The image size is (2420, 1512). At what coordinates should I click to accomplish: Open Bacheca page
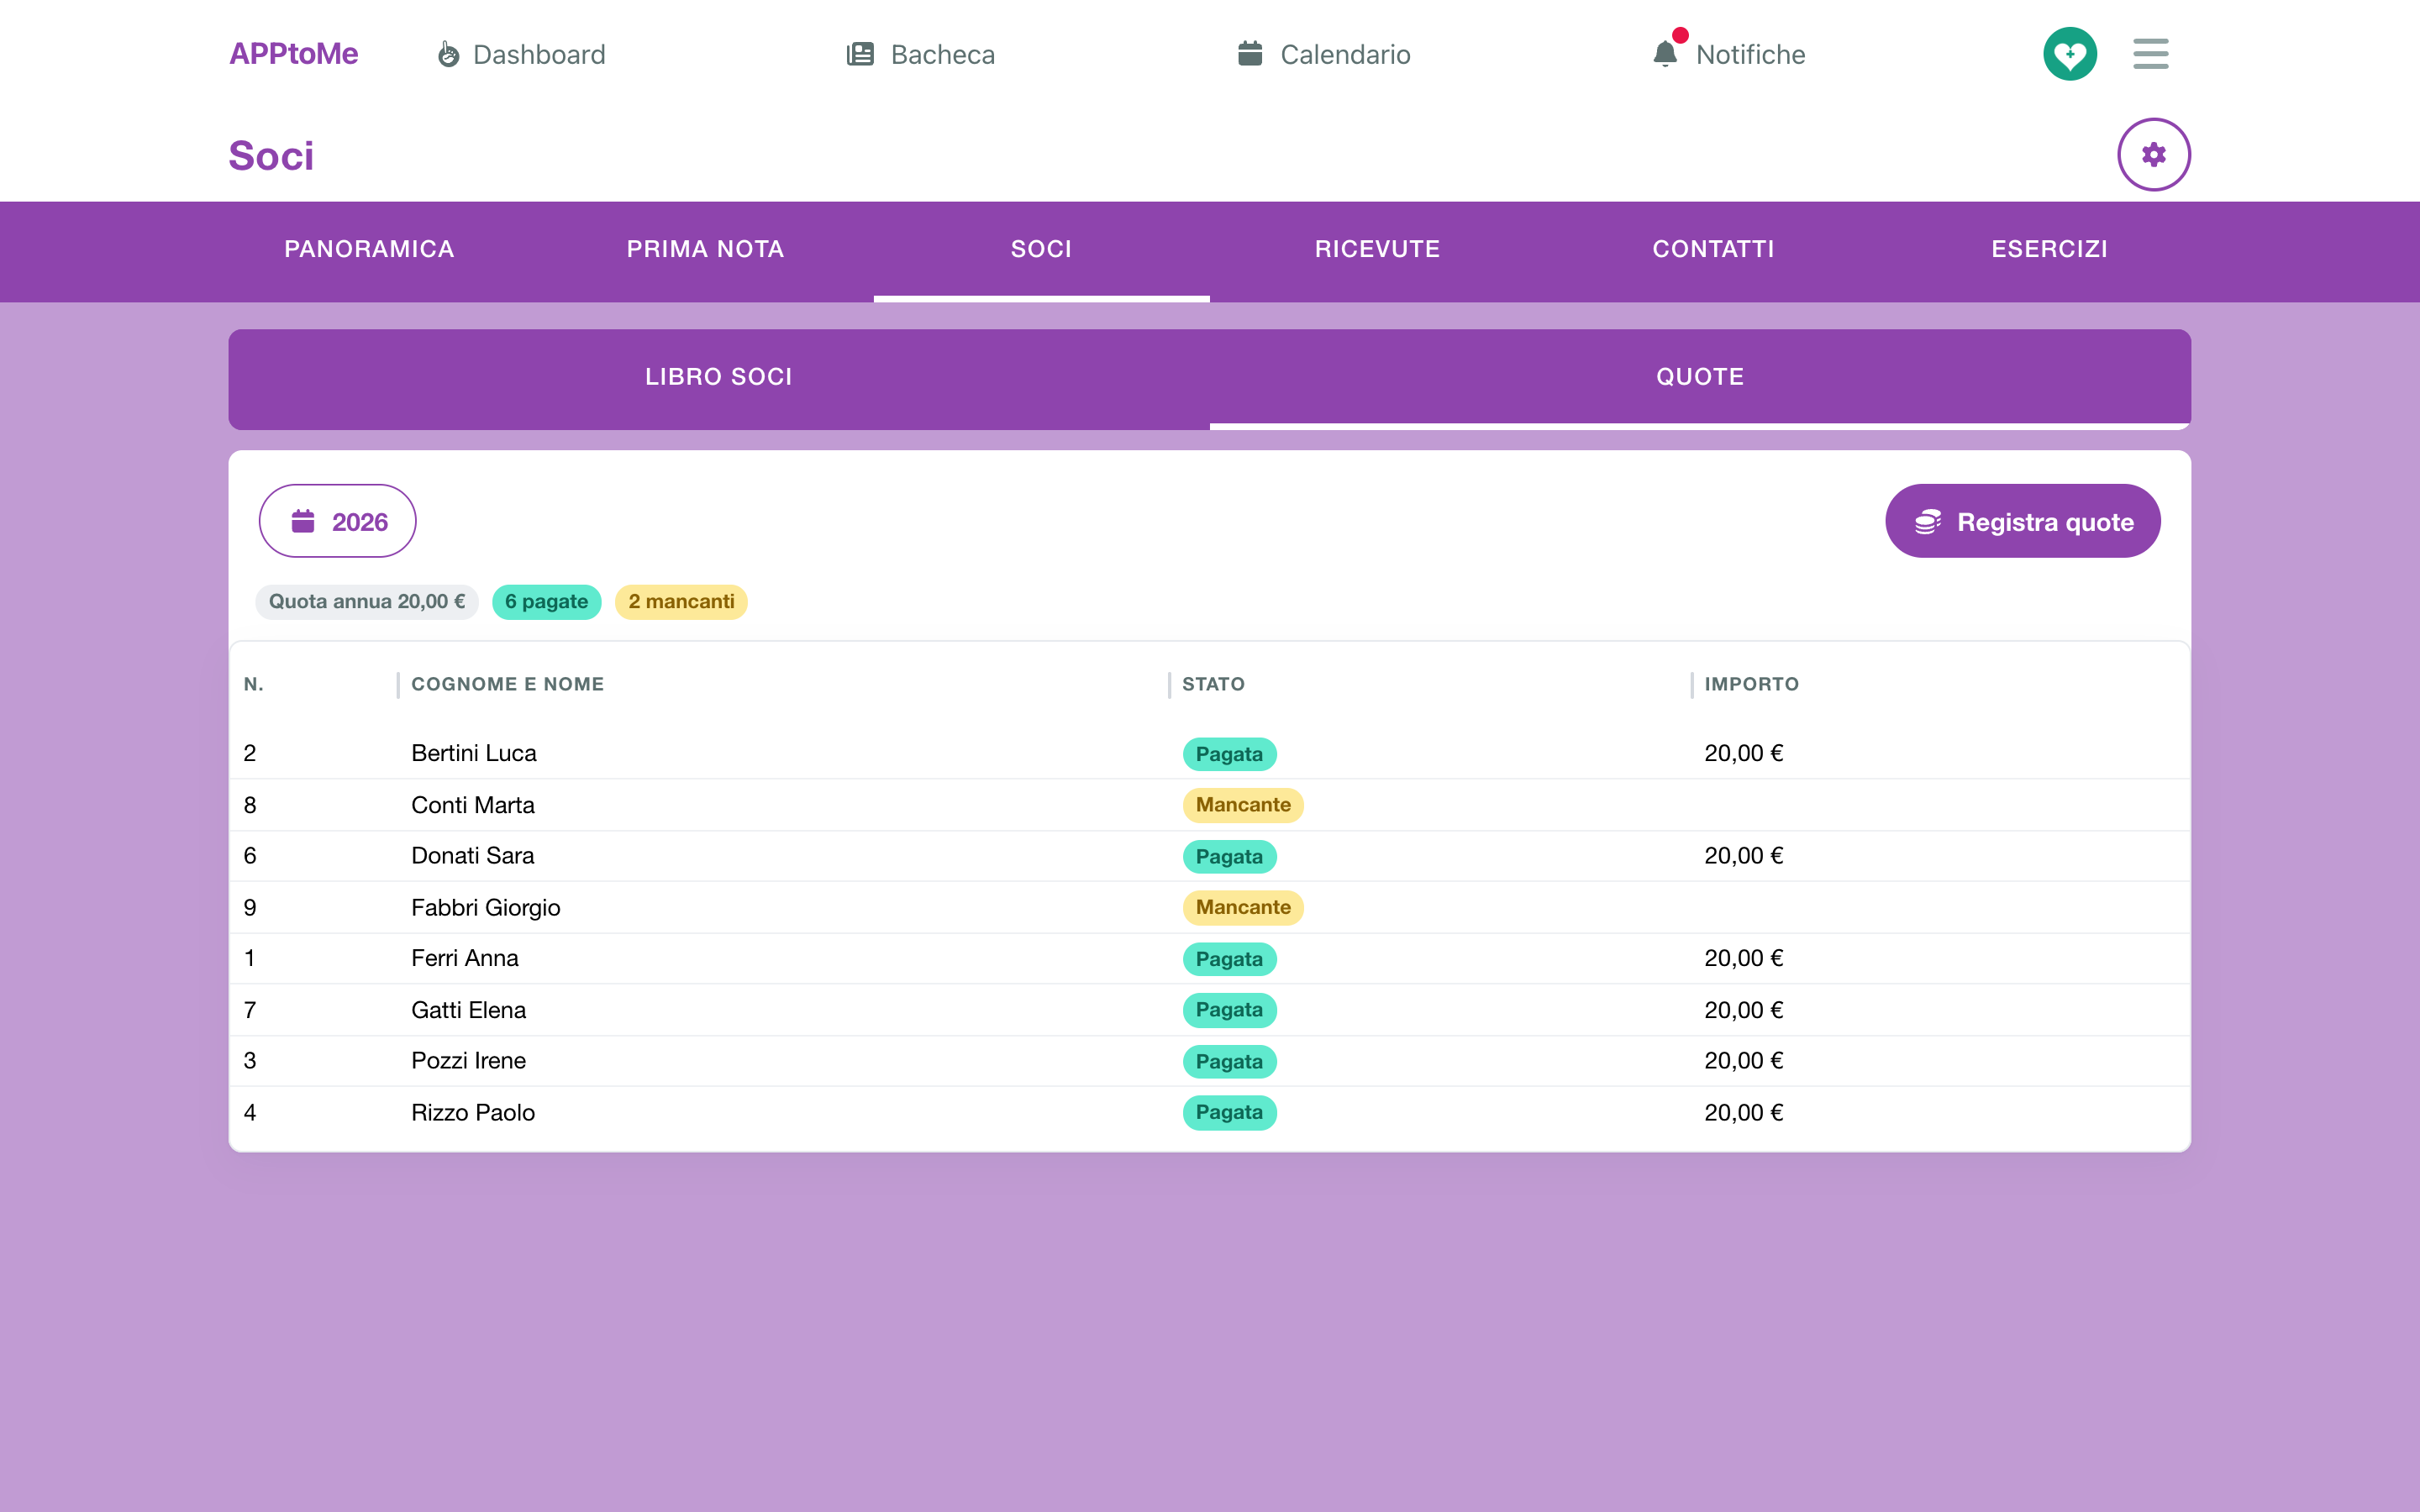coord(921,54)
